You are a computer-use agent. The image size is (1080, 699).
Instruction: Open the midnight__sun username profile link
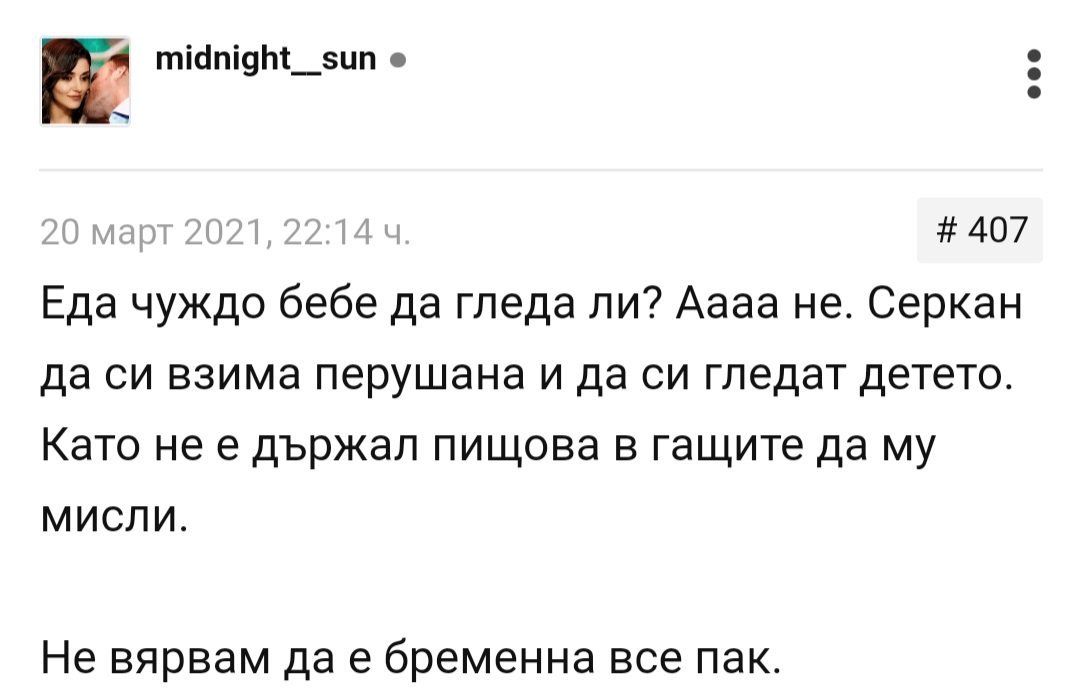point(266,61)
